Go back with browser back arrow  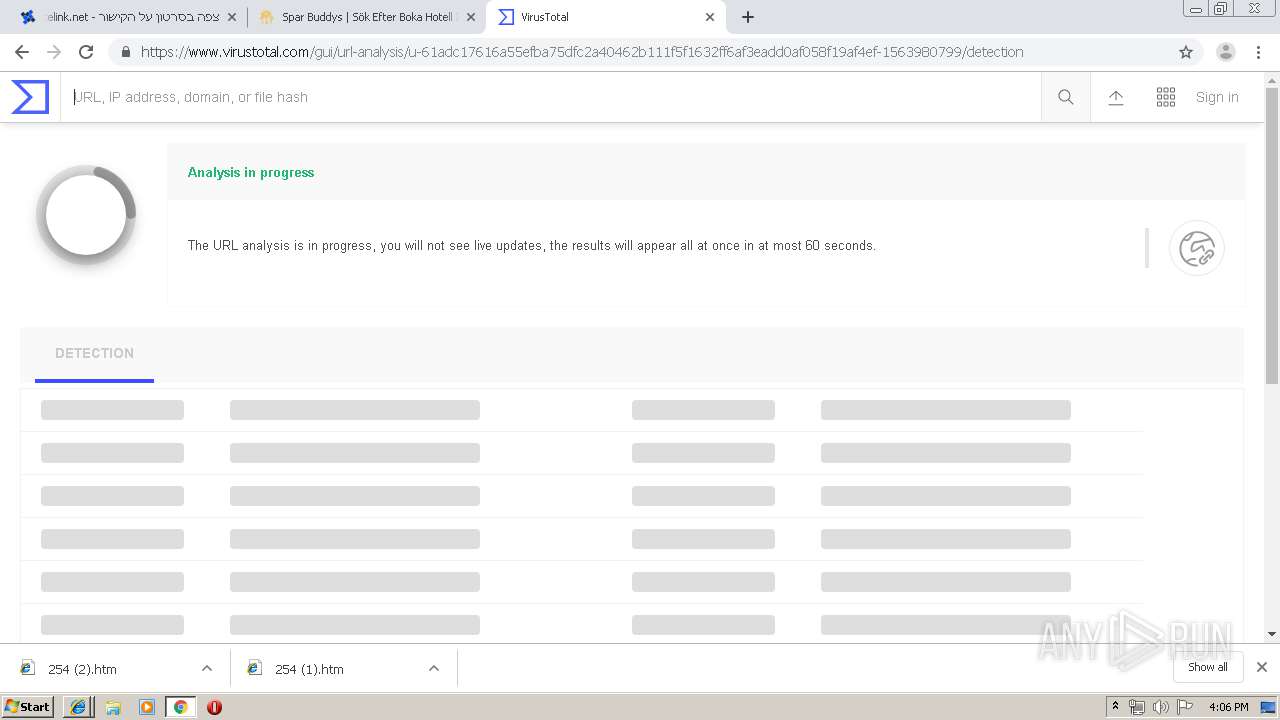point(22,52)
